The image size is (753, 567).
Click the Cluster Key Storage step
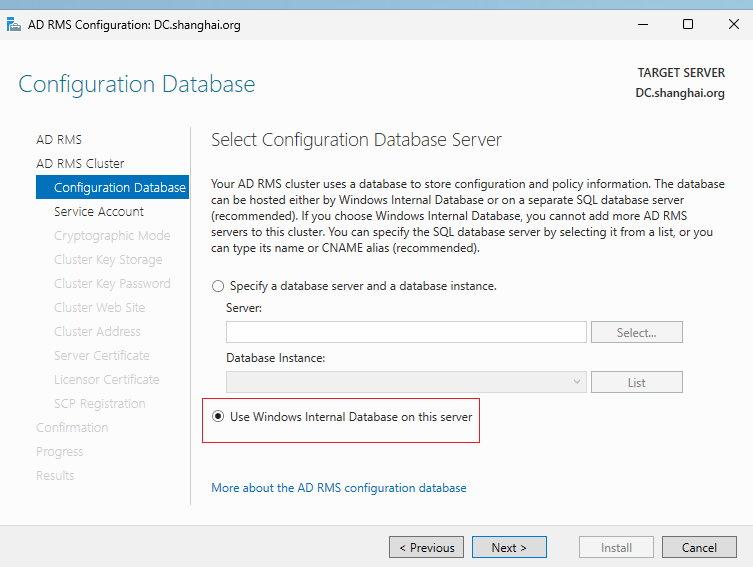pyautogui.click(x=108, y=260)
